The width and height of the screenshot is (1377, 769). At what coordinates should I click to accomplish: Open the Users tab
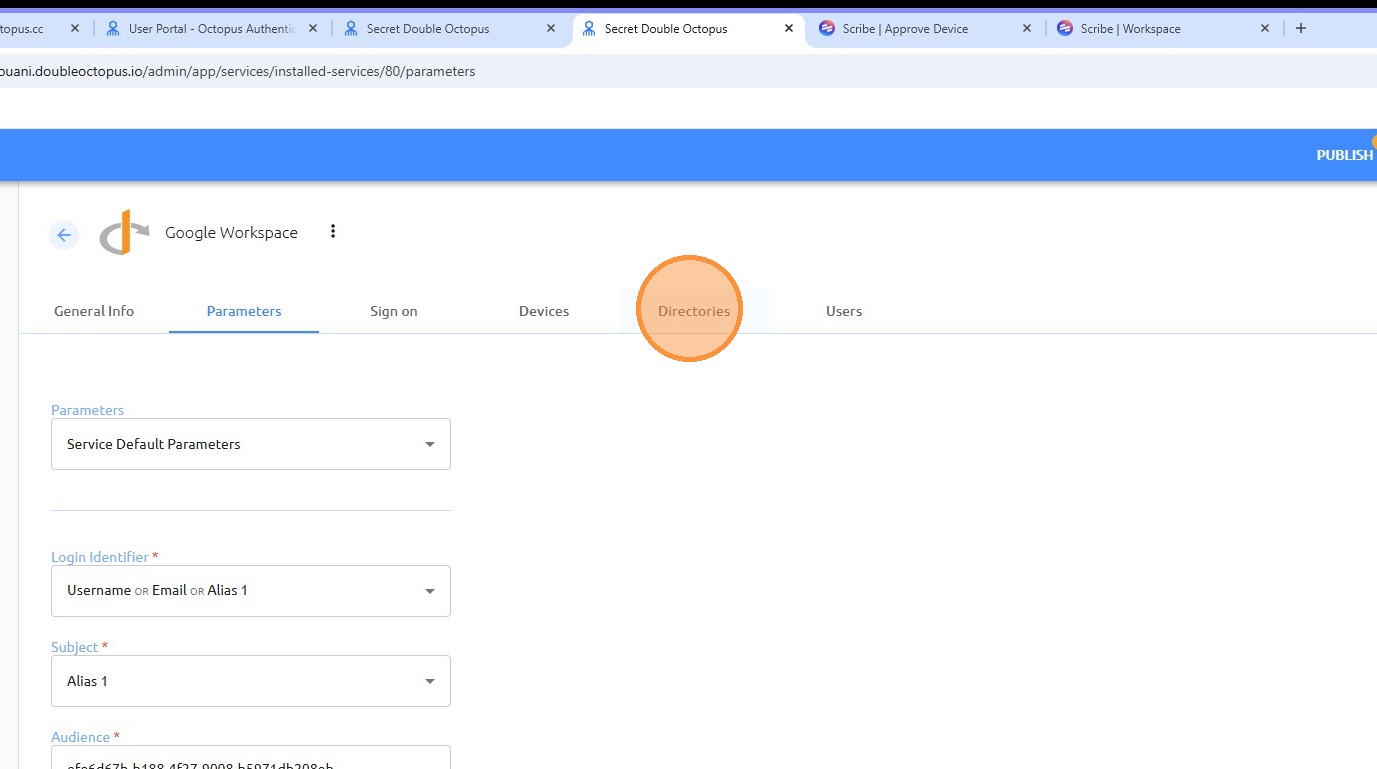click(x=844, y=311)
